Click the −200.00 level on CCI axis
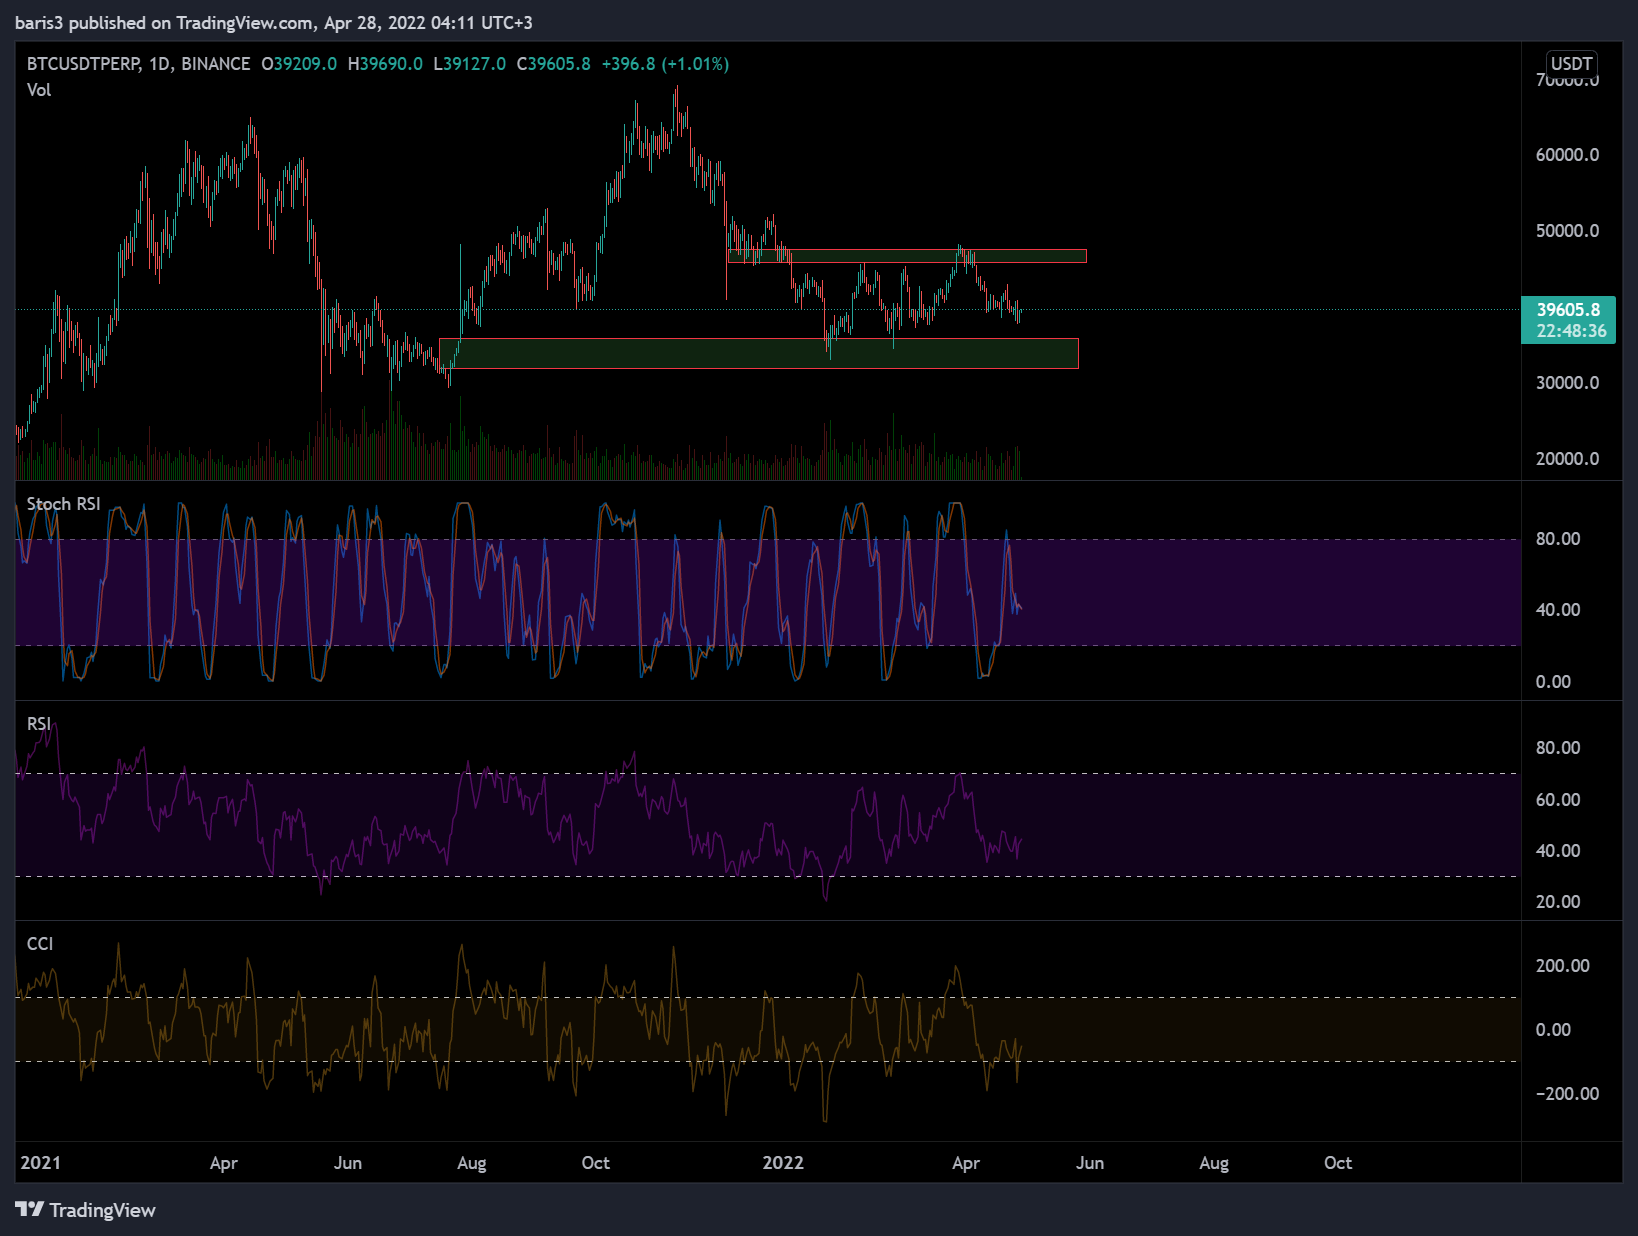Image resolution: width=1638 pixels, height=1236 pixels. (x=1567, y=1094)
